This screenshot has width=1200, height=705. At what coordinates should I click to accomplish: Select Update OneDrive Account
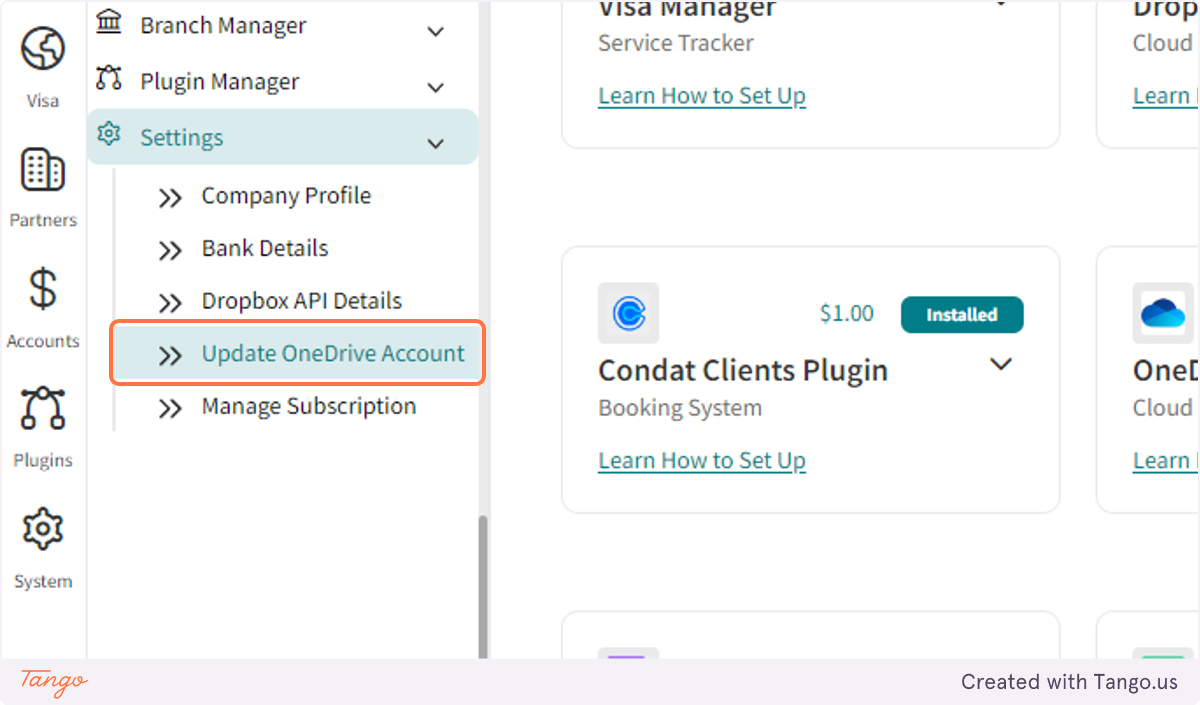point(297,353)
